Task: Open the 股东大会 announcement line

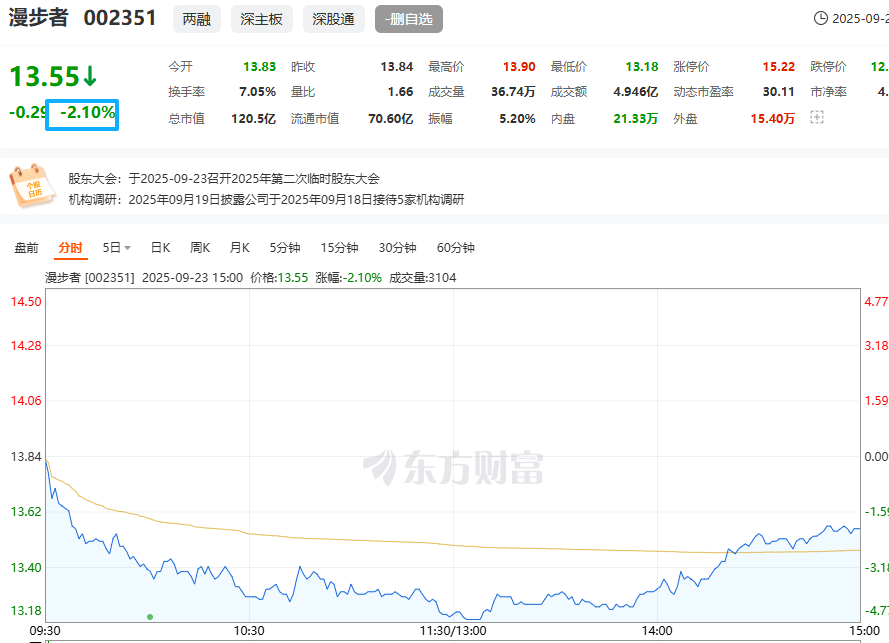Action: (224, 179)
